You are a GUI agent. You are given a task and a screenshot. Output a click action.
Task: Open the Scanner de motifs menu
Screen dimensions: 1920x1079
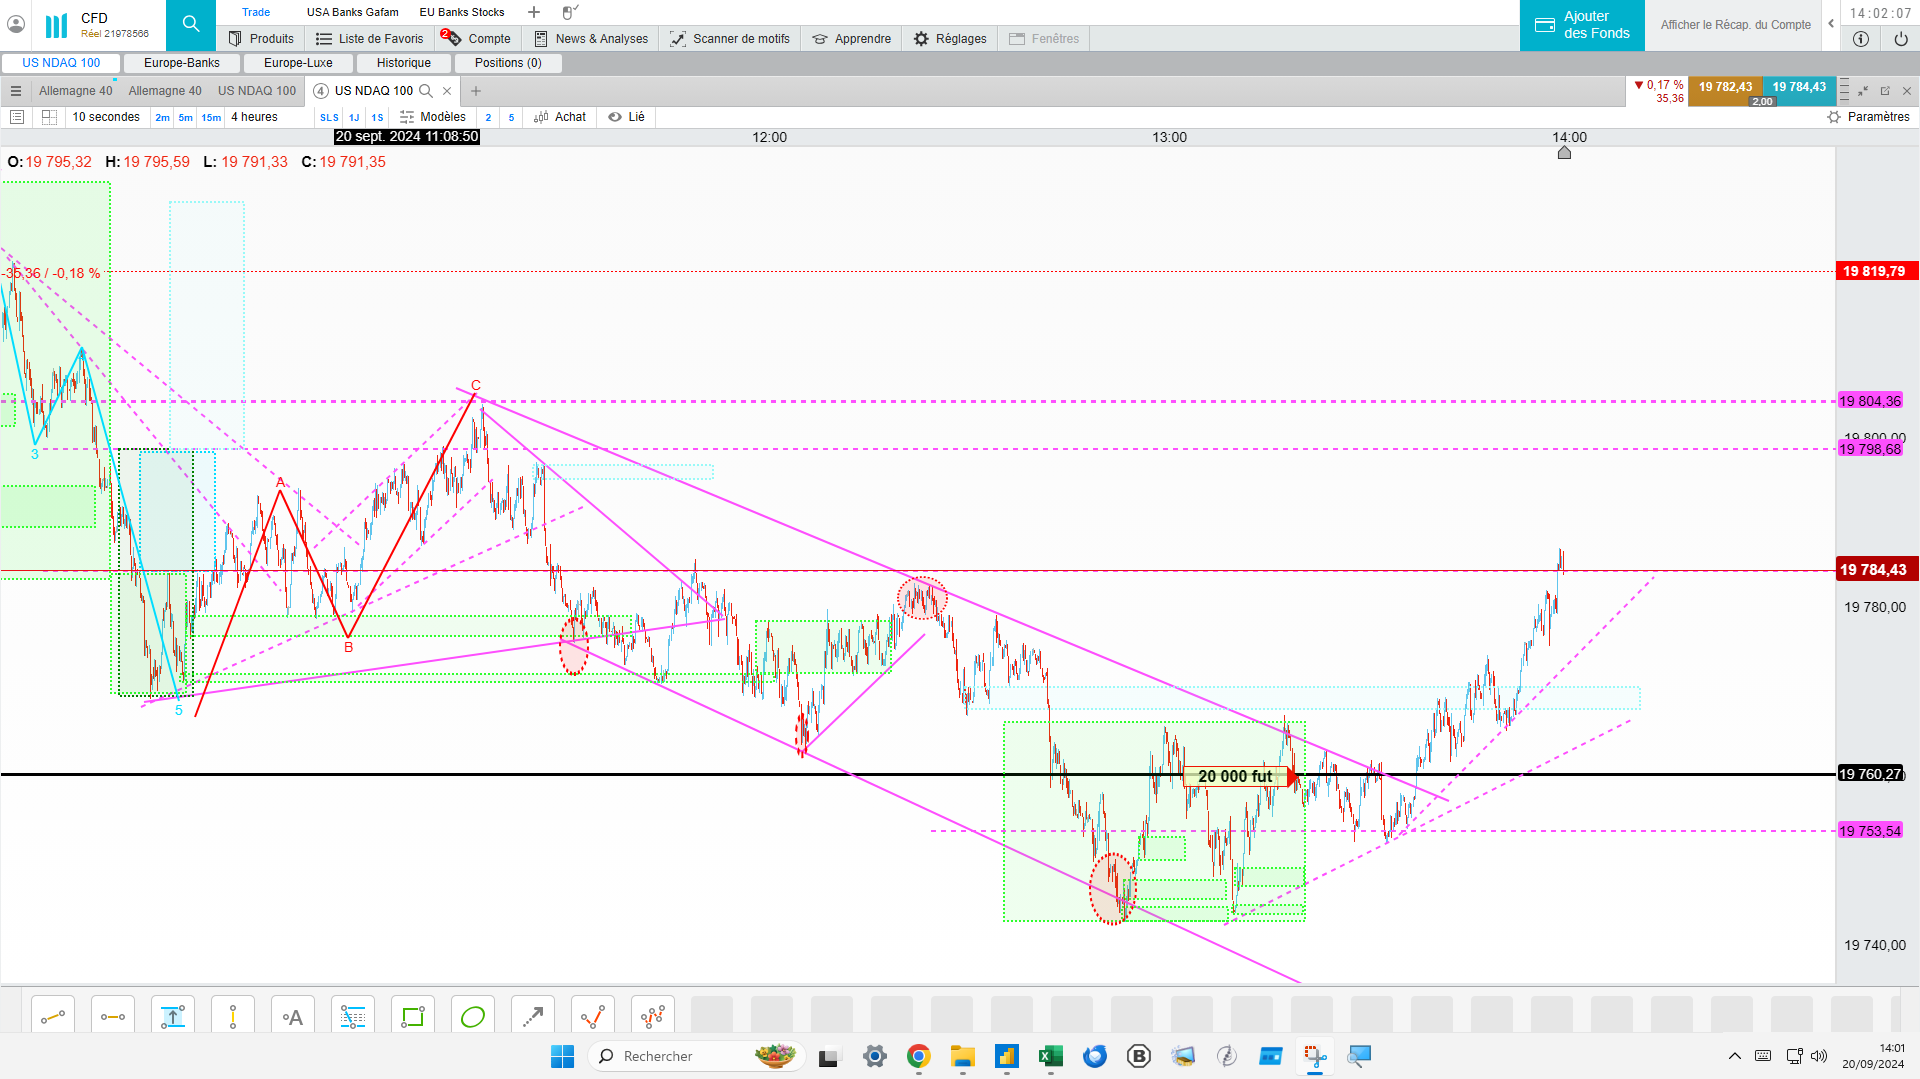pyautogui.click(x=730, y=39)
